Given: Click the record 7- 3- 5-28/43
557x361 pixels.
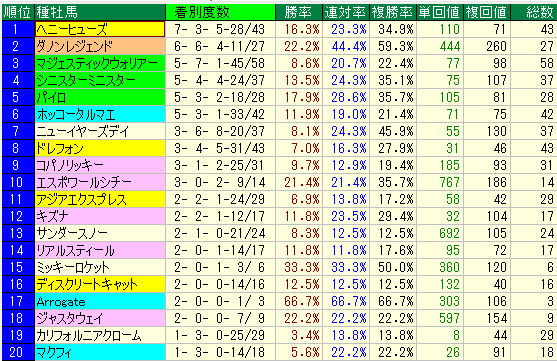Looking at the screenshot, I should pos(220,29).
